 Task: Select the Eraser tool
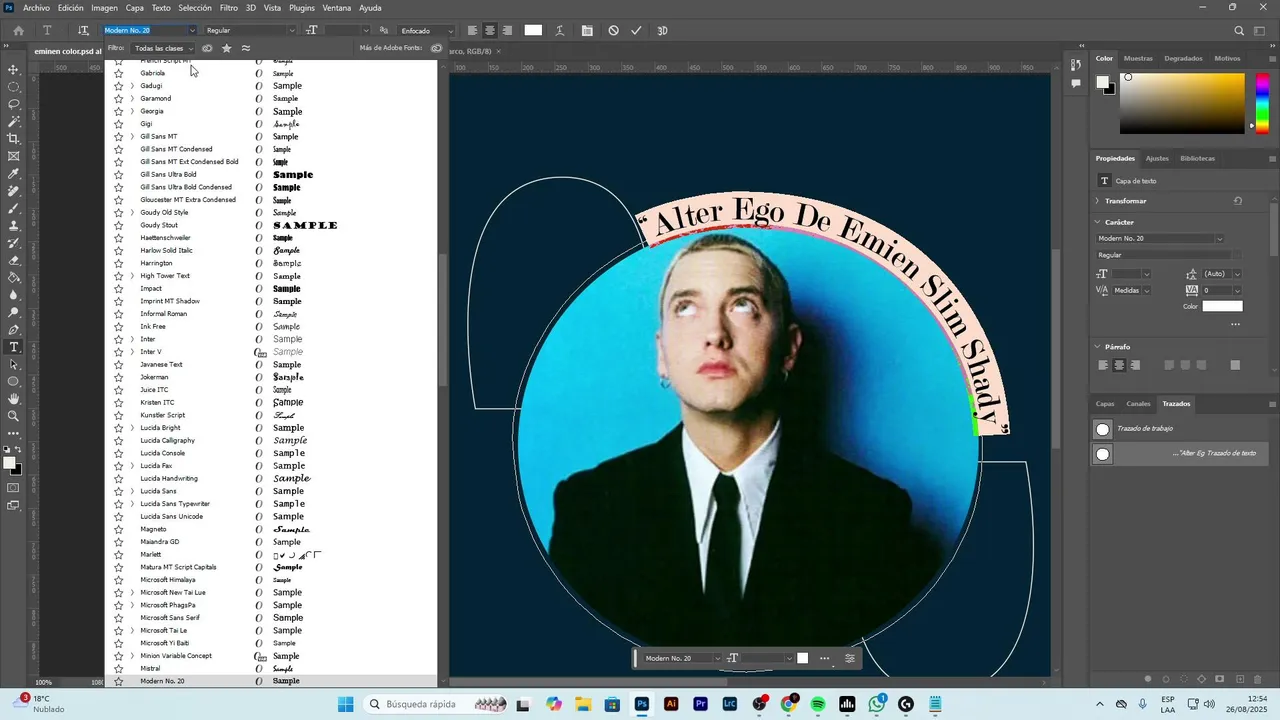(14, 260)
